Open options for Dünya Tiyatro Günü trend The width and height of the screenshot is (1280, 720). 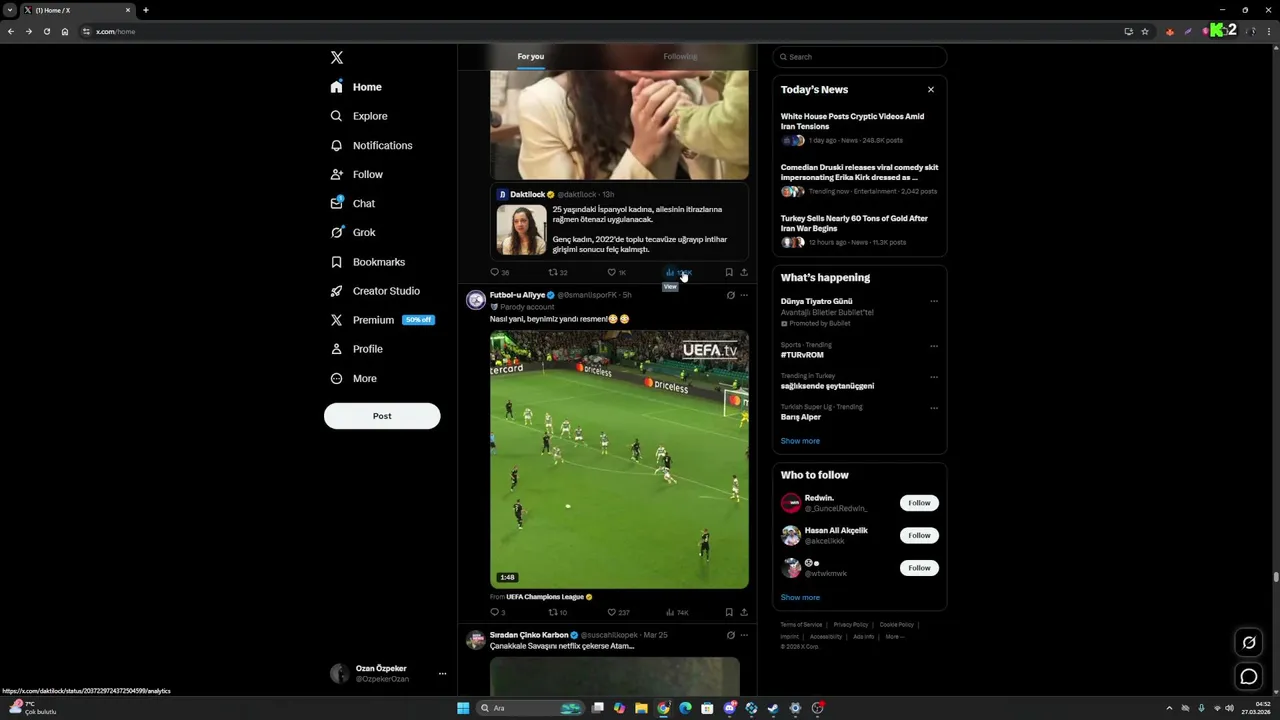[934, 301]
